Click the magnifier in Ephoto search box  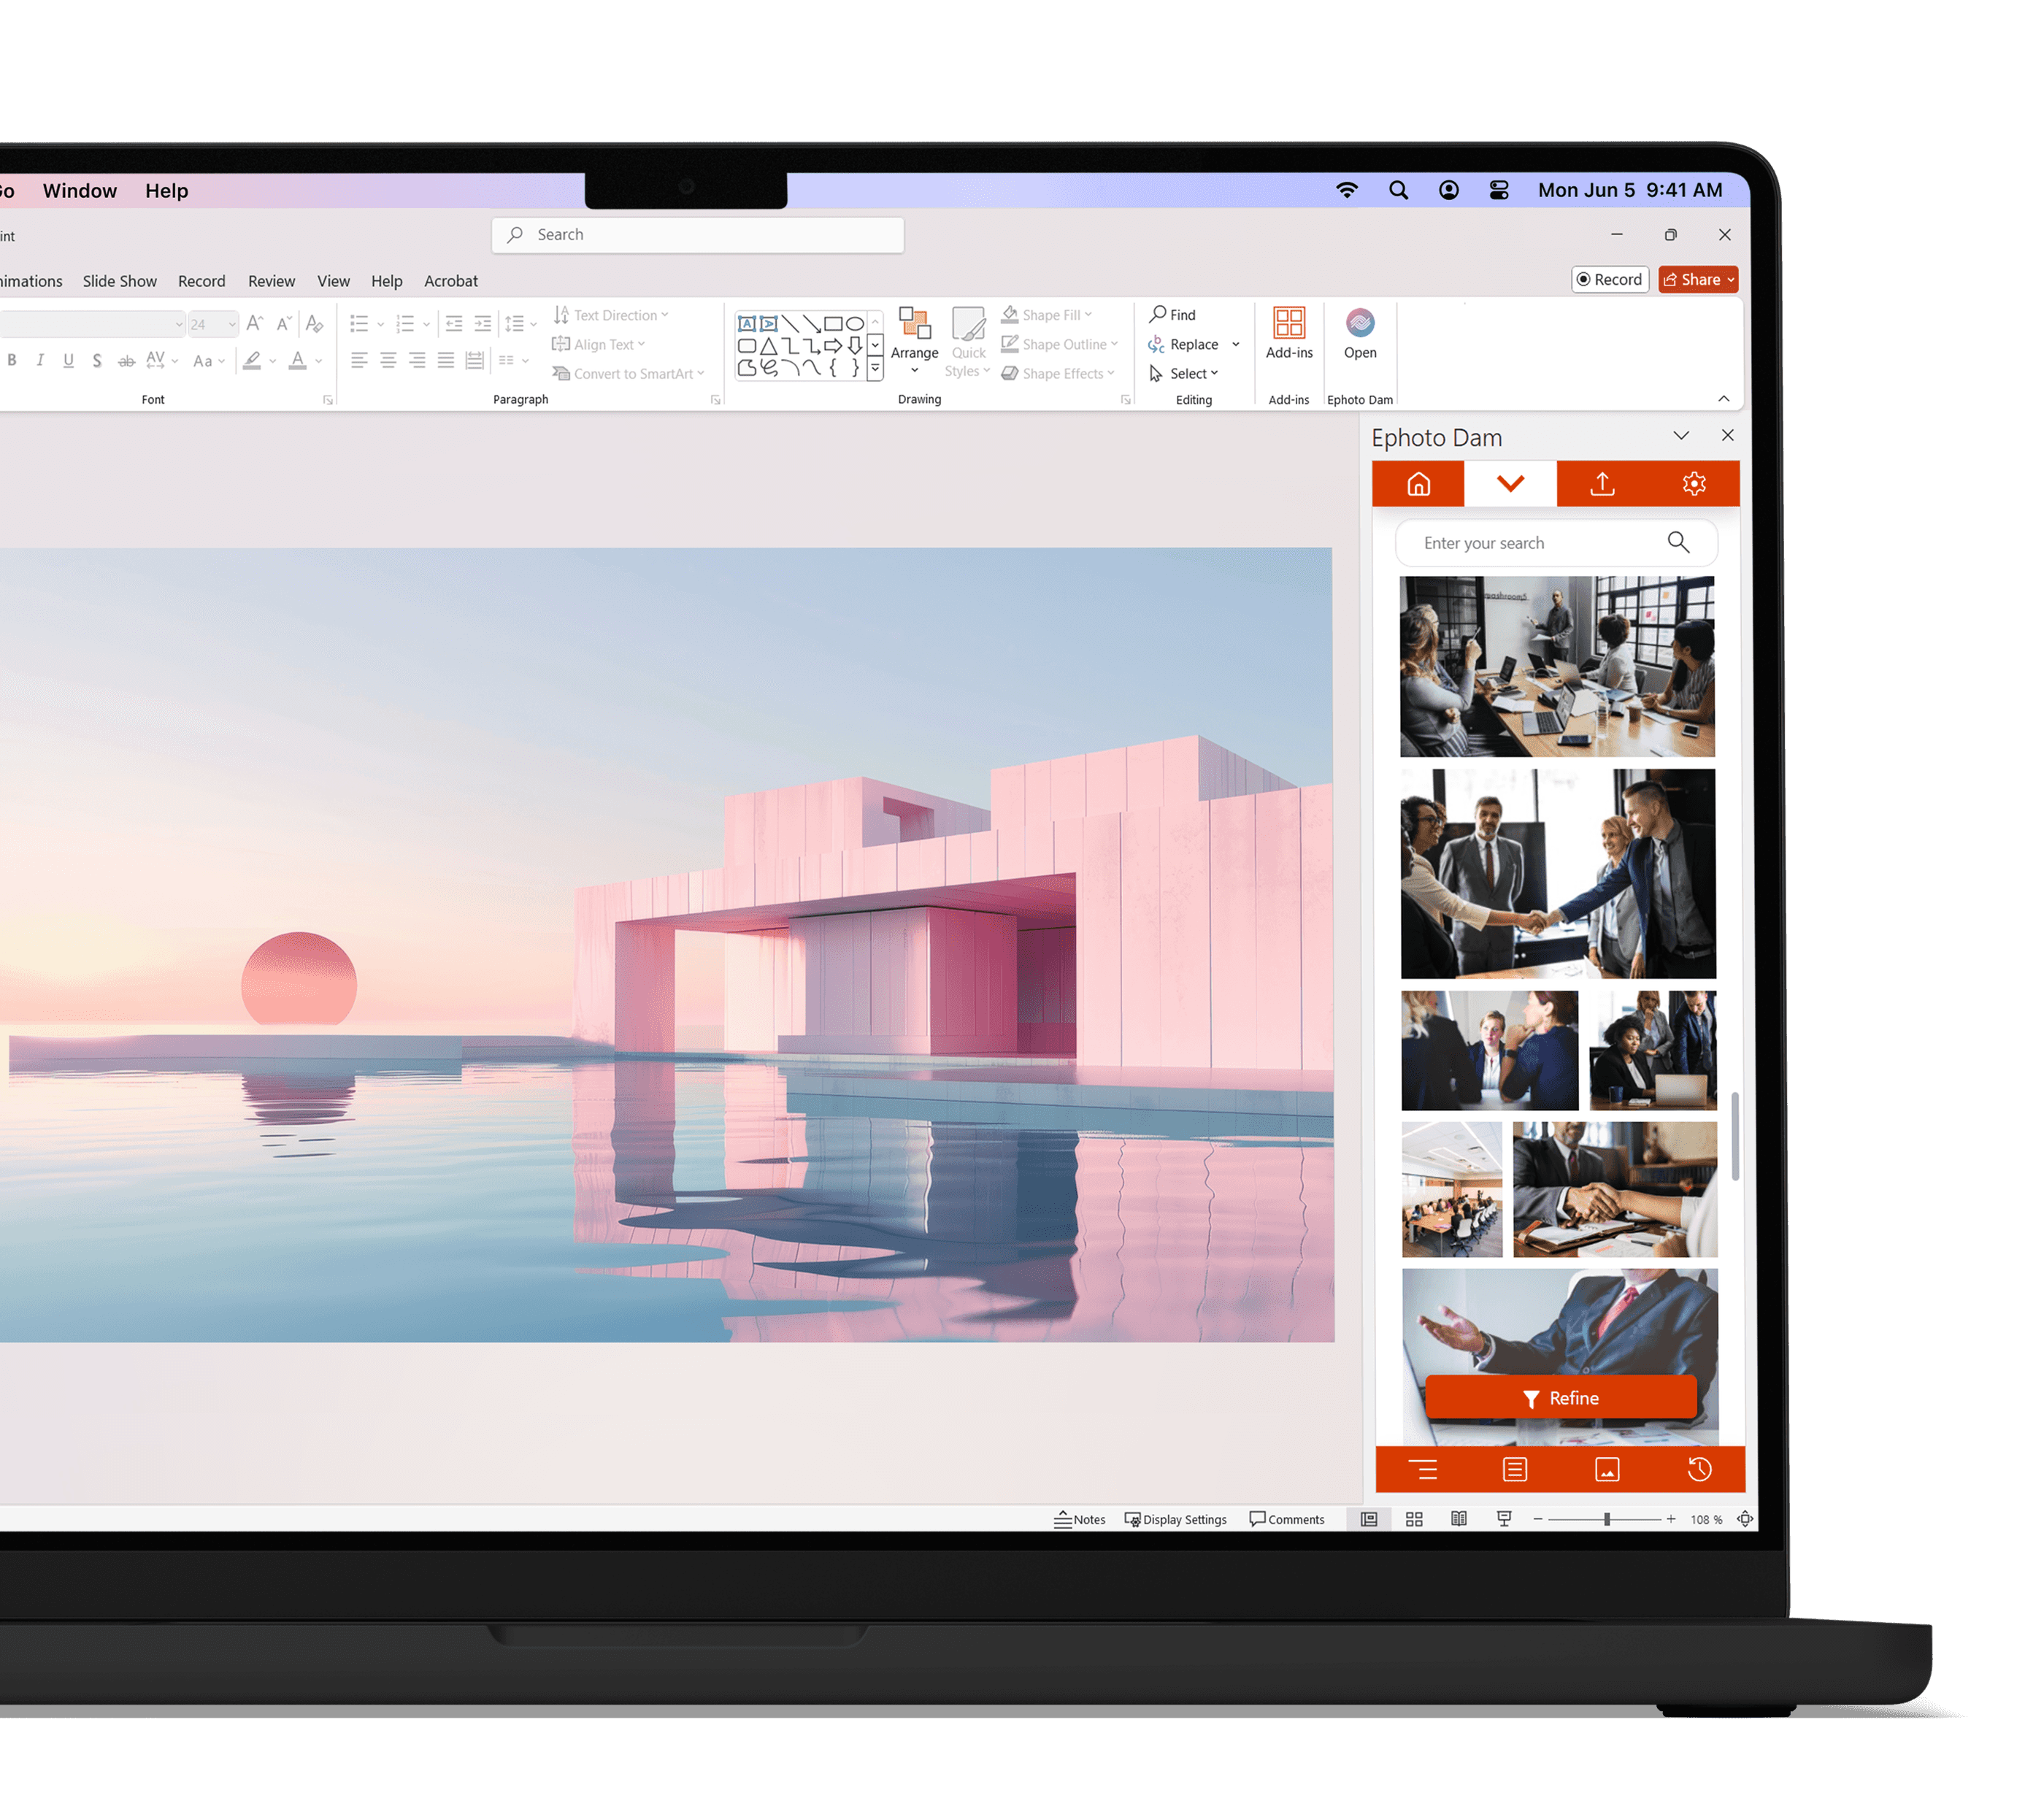click(x=1678, y=543)
